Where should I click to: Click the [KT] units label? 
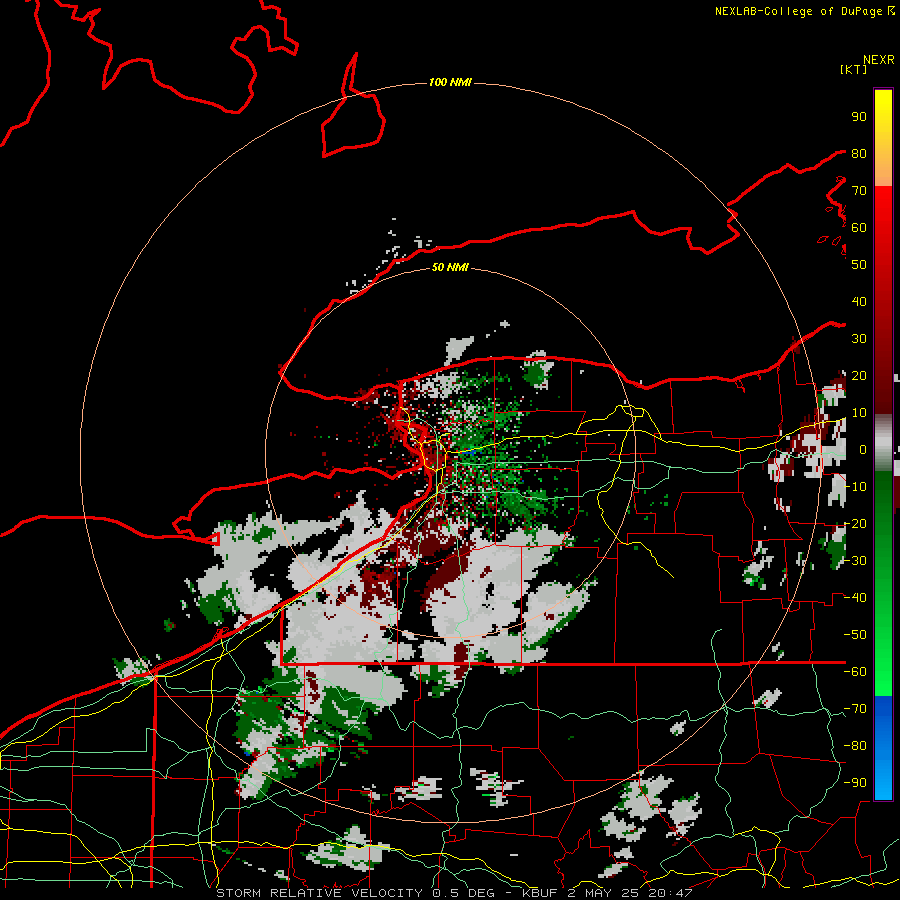click(x=854, y=69)
